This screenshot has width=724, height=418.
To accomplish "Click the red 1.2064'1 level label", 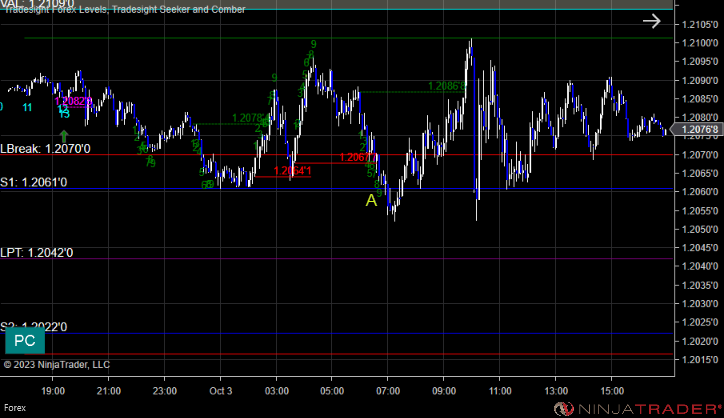I will tap(292, 171).
